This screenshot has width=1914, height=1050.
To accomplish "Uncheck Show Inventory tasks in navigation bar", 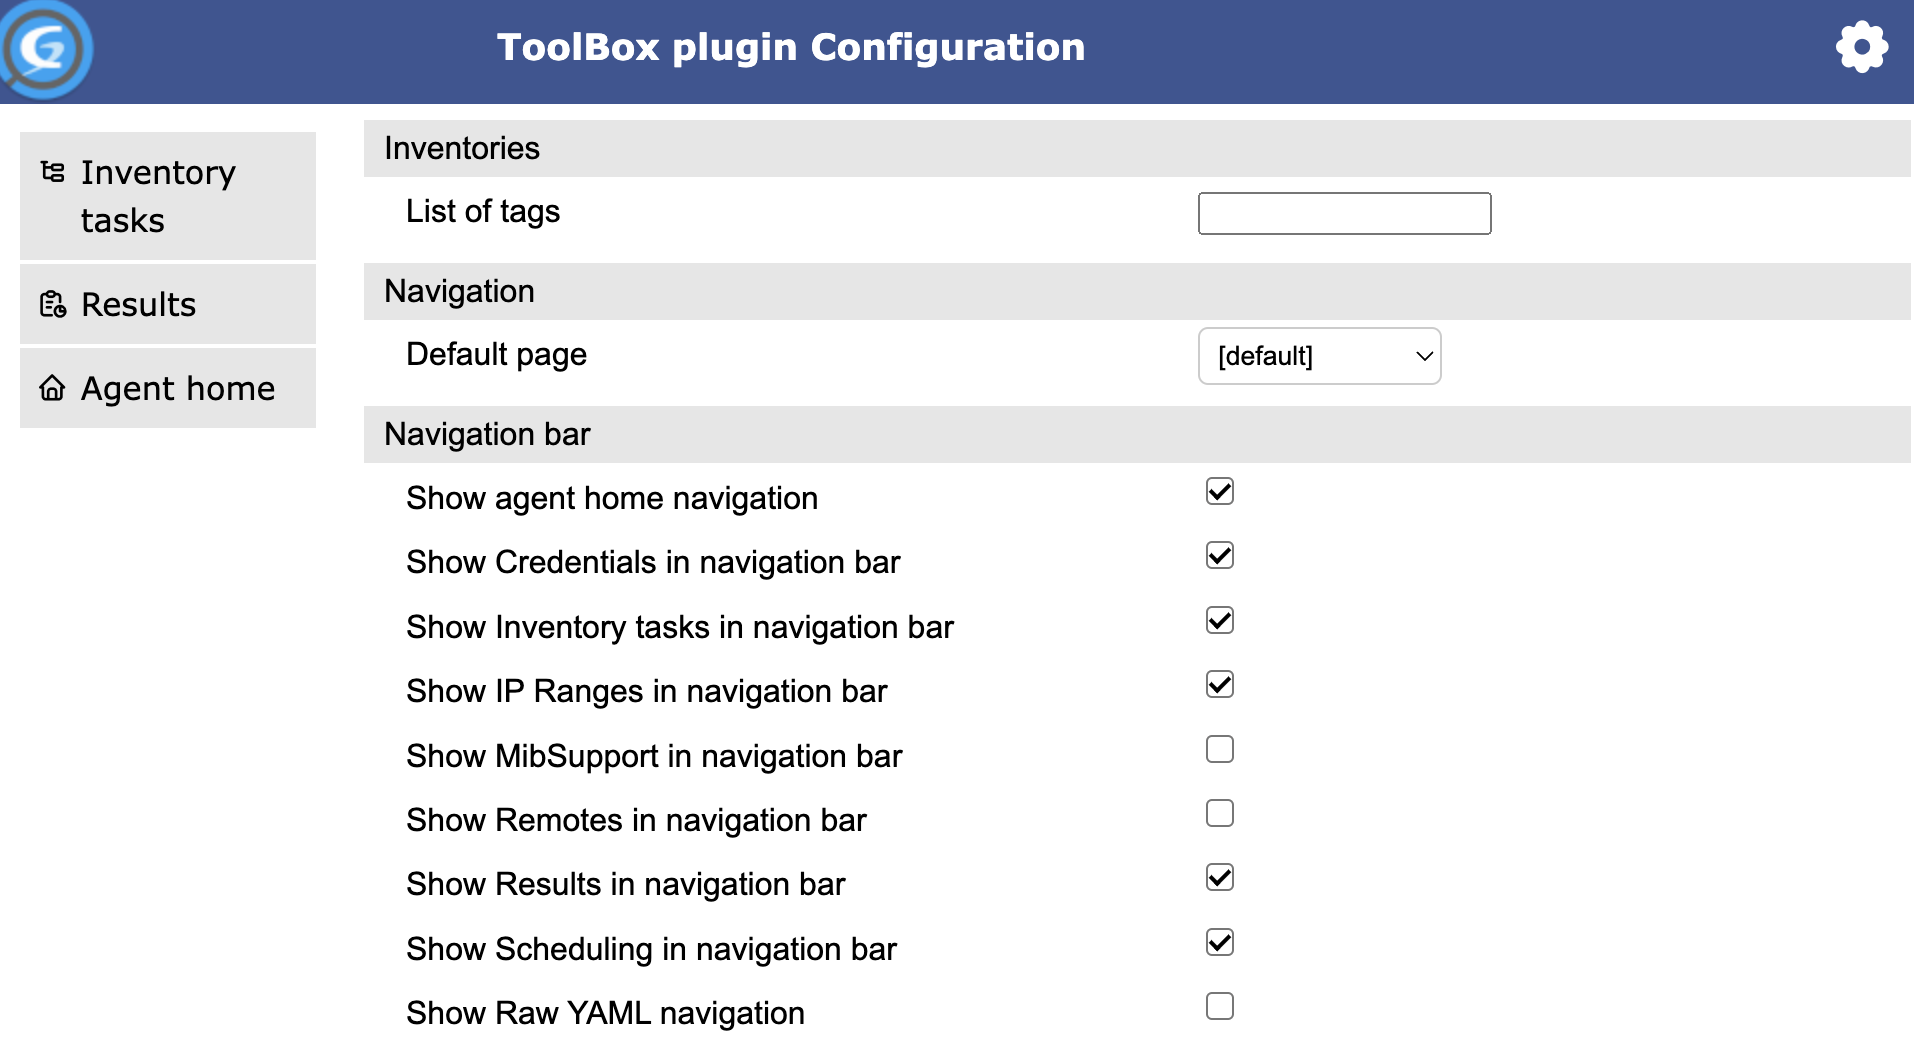I will (x=1220, y=620).
